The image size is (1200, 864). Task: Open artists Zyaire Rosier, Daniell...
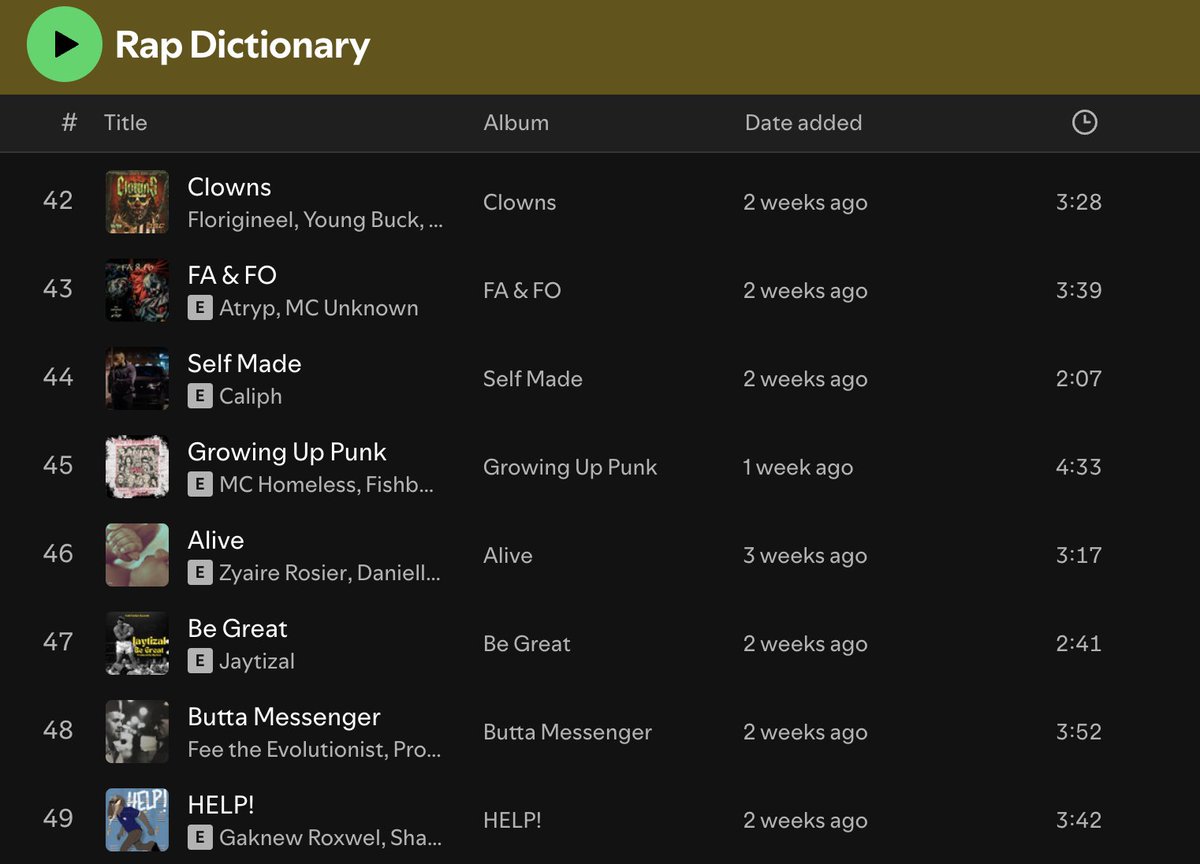tap(329, 573)
